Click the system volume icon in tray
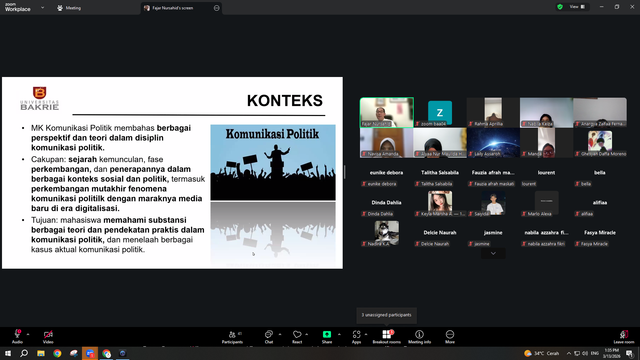The height and width of the screenshot is (360, 640). (585, 353)
